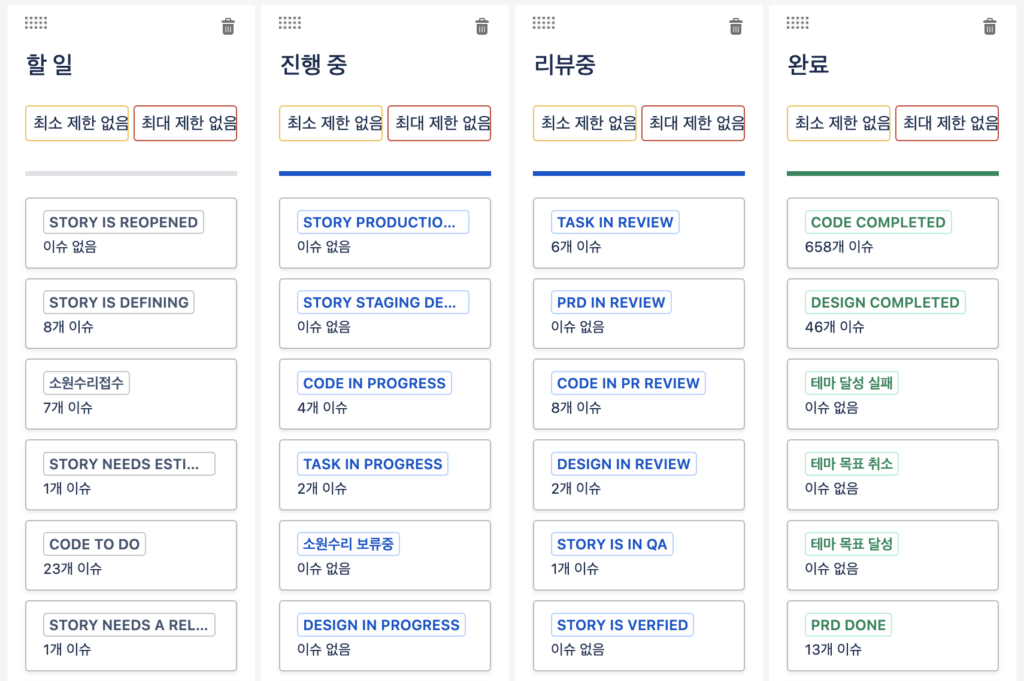
Task: Rename the 할 일 column title
Action: pos(50,66)
